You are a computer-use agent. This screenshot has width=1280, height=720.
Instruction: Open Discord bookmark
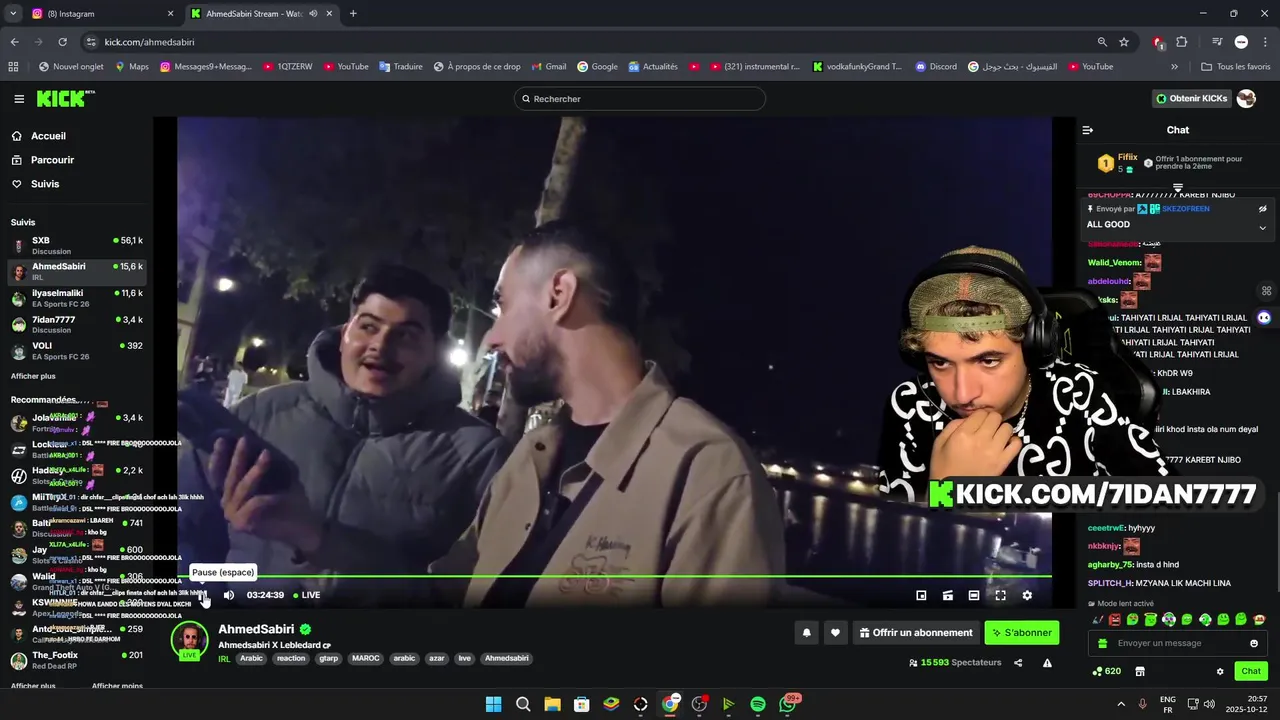point(936,67)
